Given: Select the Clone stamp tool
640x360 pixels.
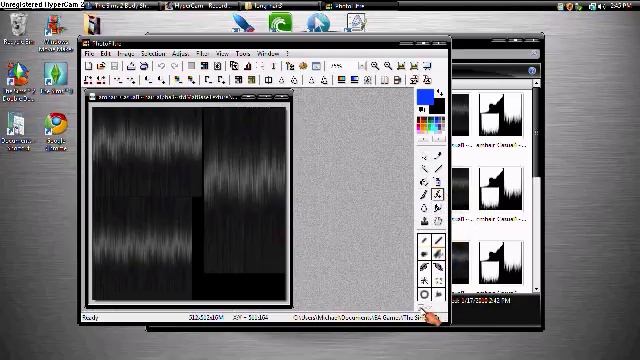Looking at the screenshot, I should [424, 221].
